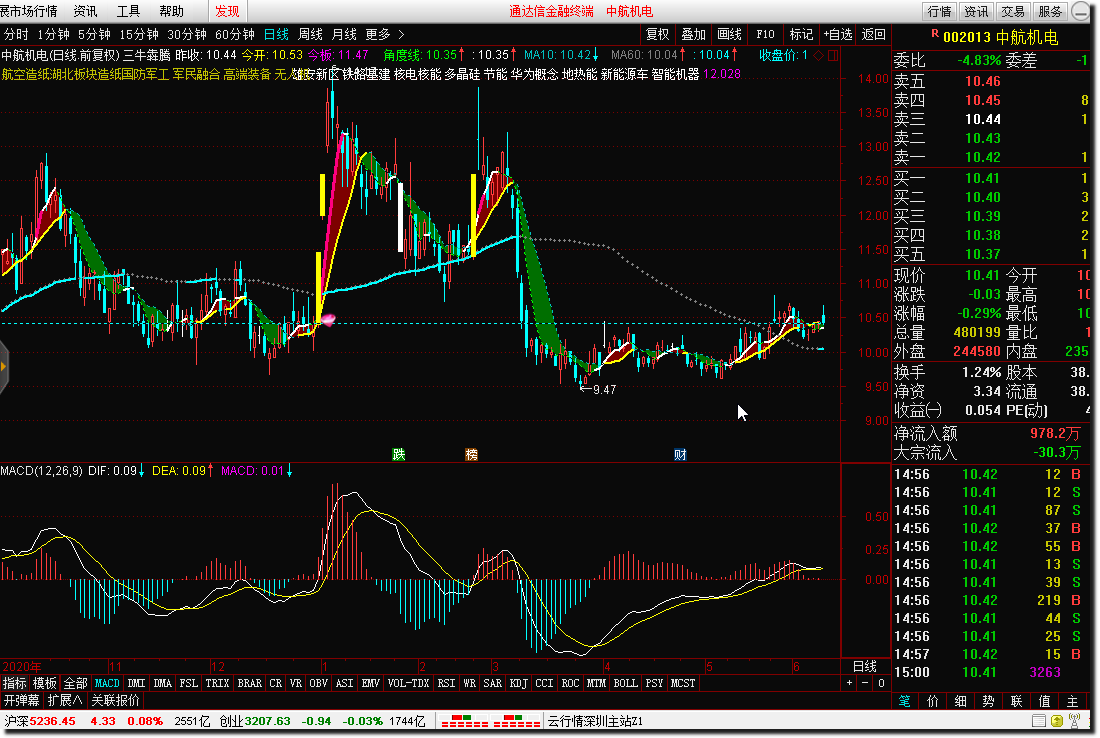
Task: Click the top-right 服务 service button
Action: [x=1050, y=11]
